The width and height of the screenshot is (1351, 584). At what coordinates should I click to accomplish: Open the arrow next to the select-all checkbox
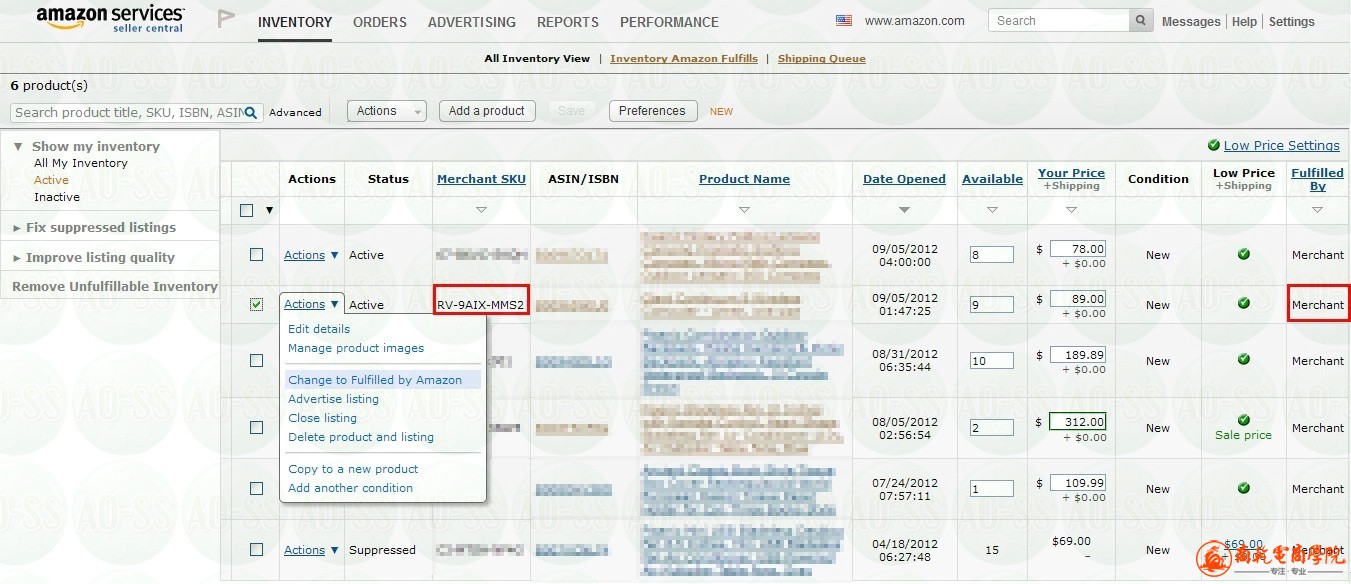click(268, 211)
